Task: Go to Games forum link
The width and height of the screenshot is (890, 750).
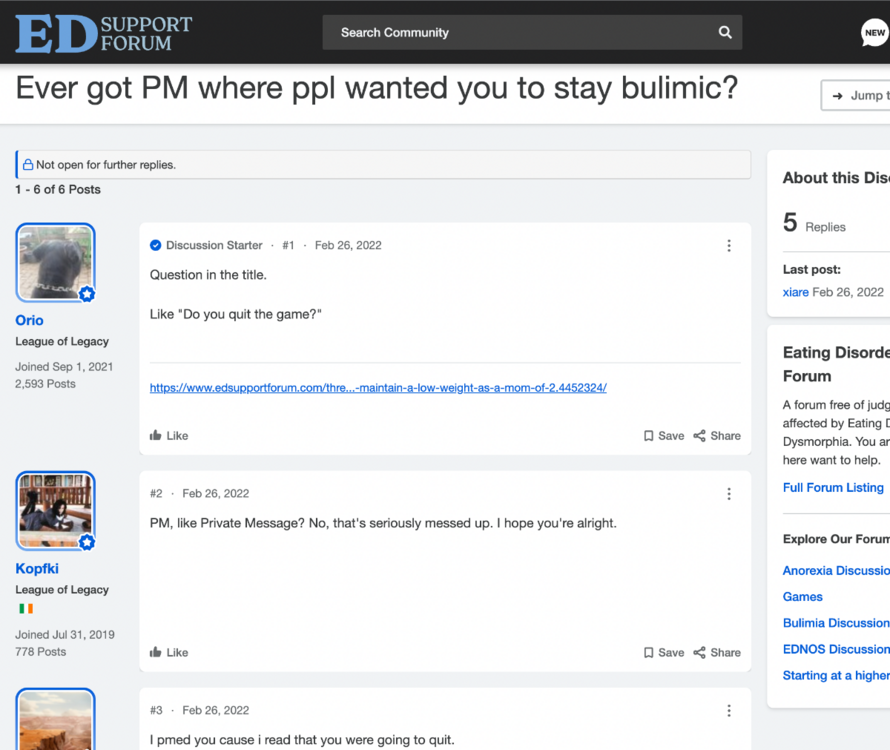Action: coord(803,597)
